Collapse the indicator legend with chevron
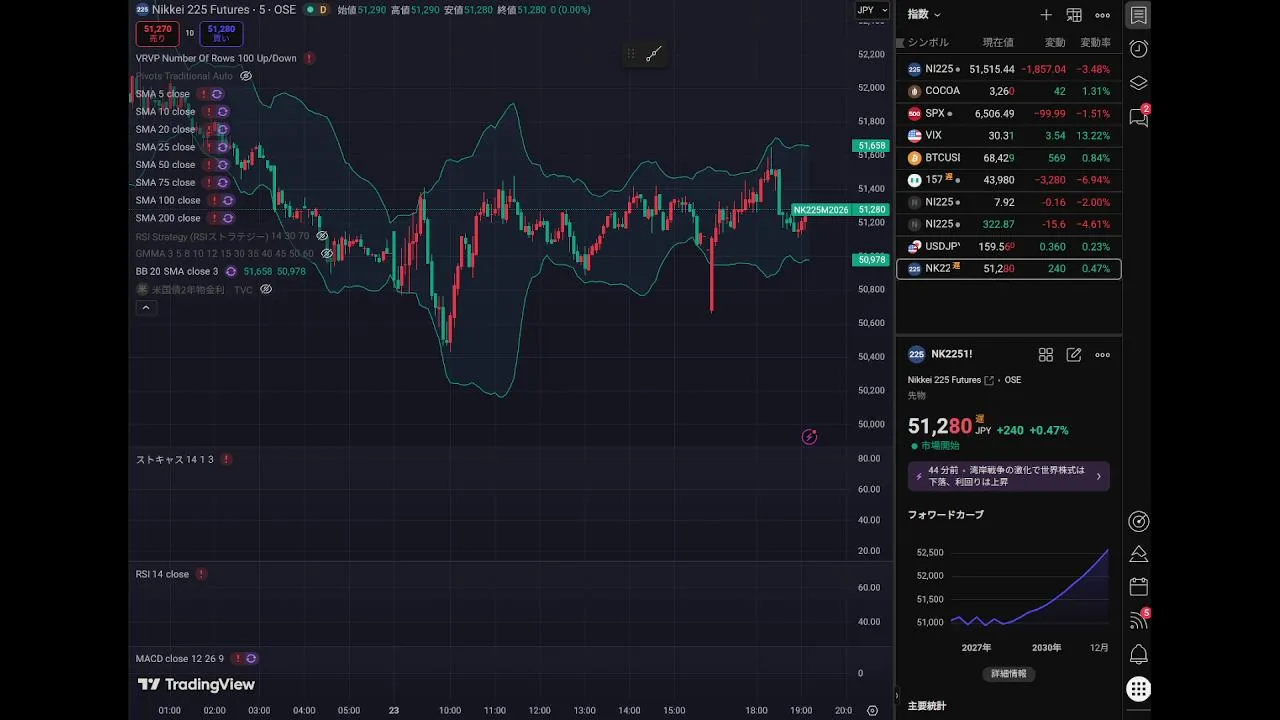 click(146, 308)
